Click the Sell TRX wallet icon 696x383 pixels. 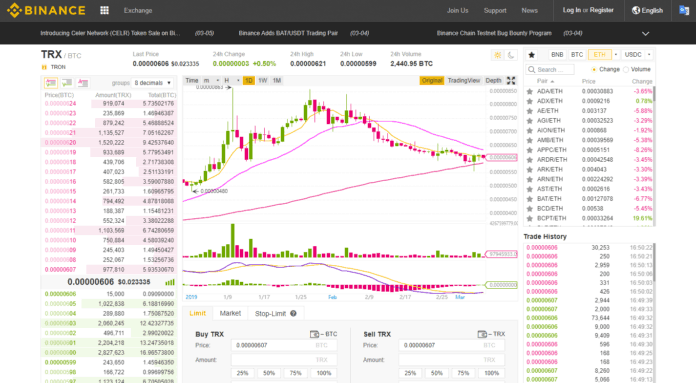pyautogui.click(x=482, y=334)
